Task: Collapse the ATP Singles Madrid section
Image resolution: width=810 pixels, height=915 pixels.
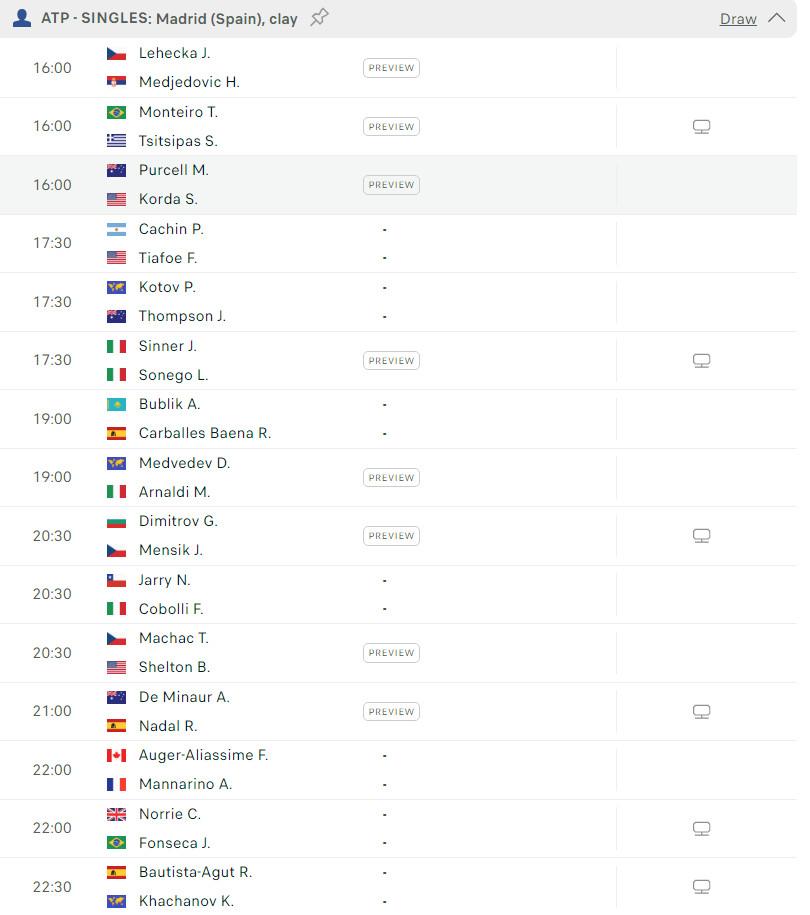Action: pos(776,18)
